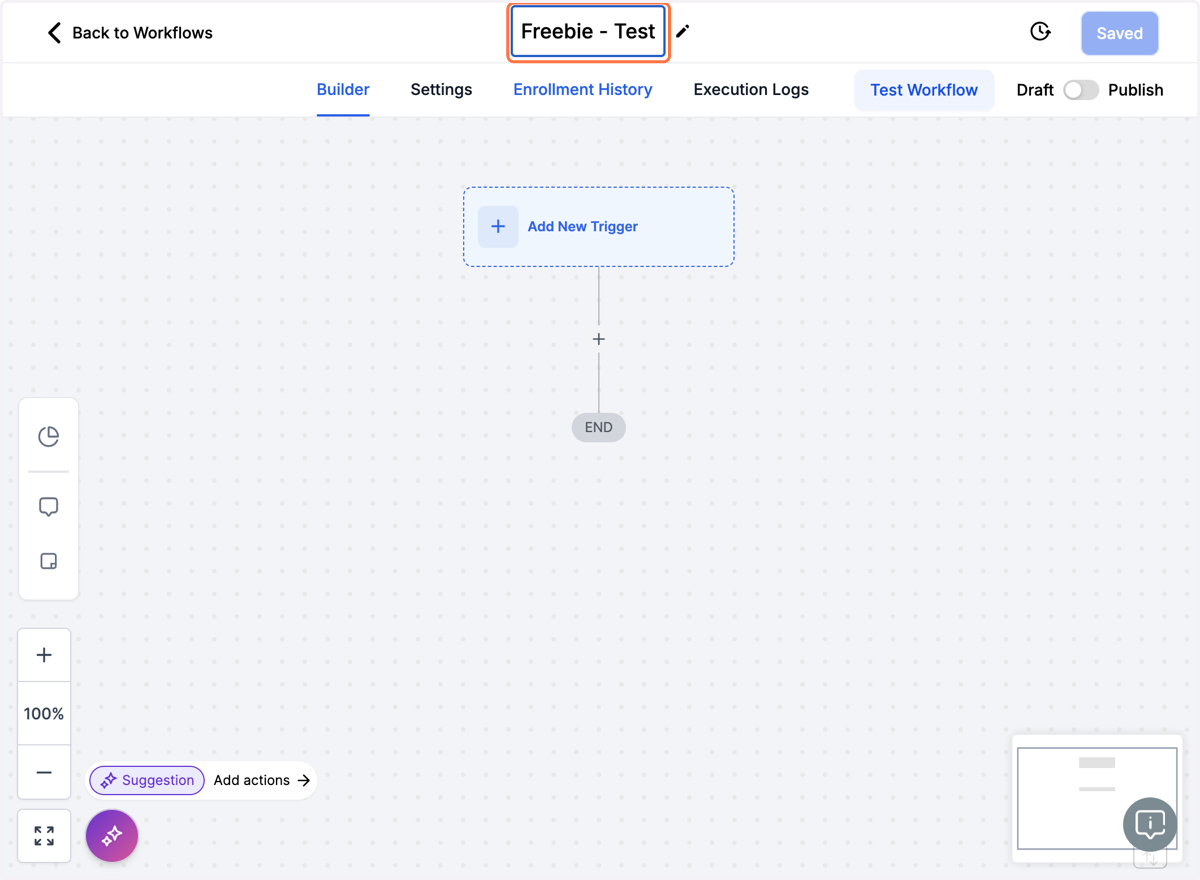Open the Execution Logs tab
The height and width of the screenshot is (880, 1200).
click(751, 89)
